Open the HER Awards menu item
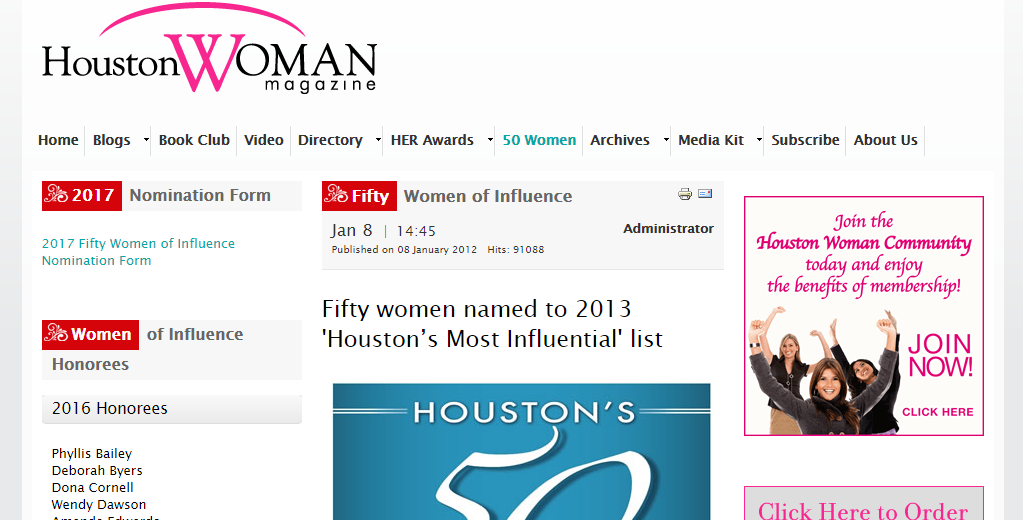Image resolution: width=1023 pixels, height=520 pixels. [432, 140]
